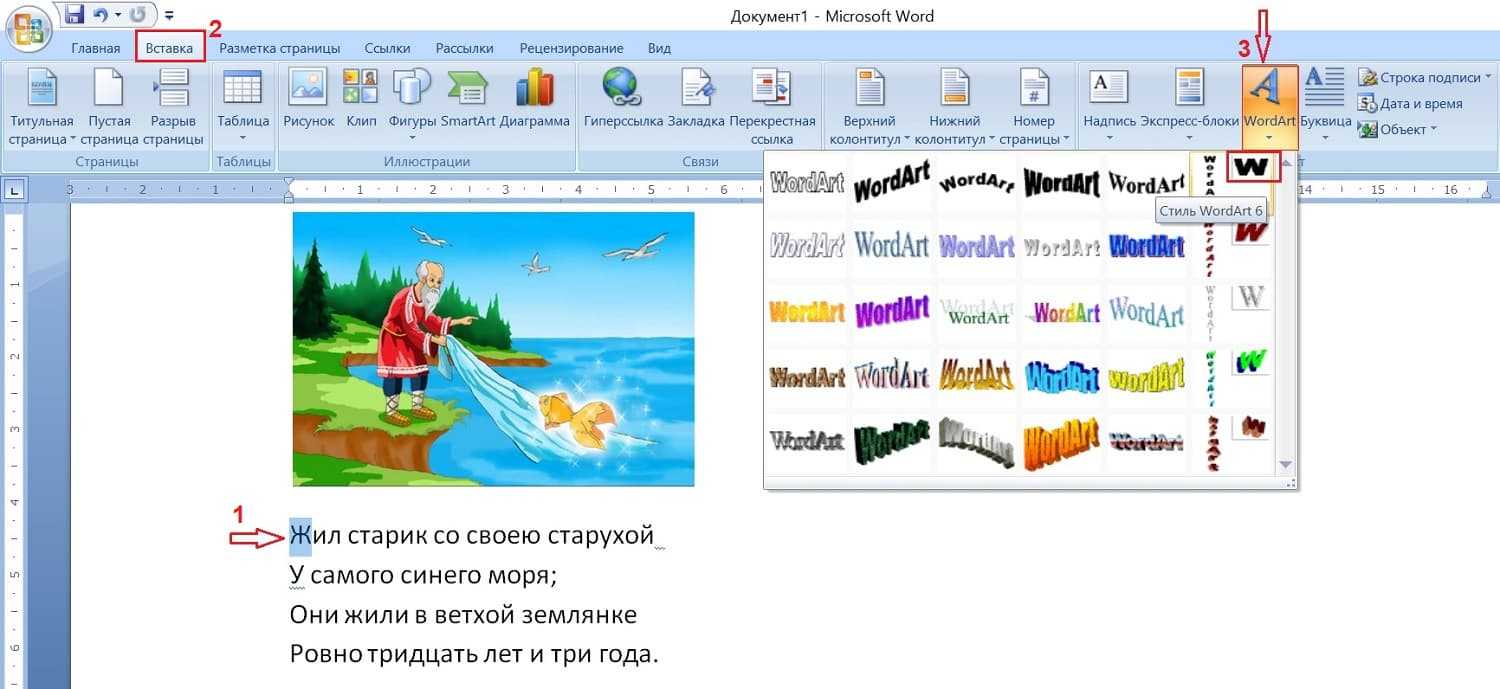
Task: Save document via Quick Access floppy icon
Action: (74, 15)
